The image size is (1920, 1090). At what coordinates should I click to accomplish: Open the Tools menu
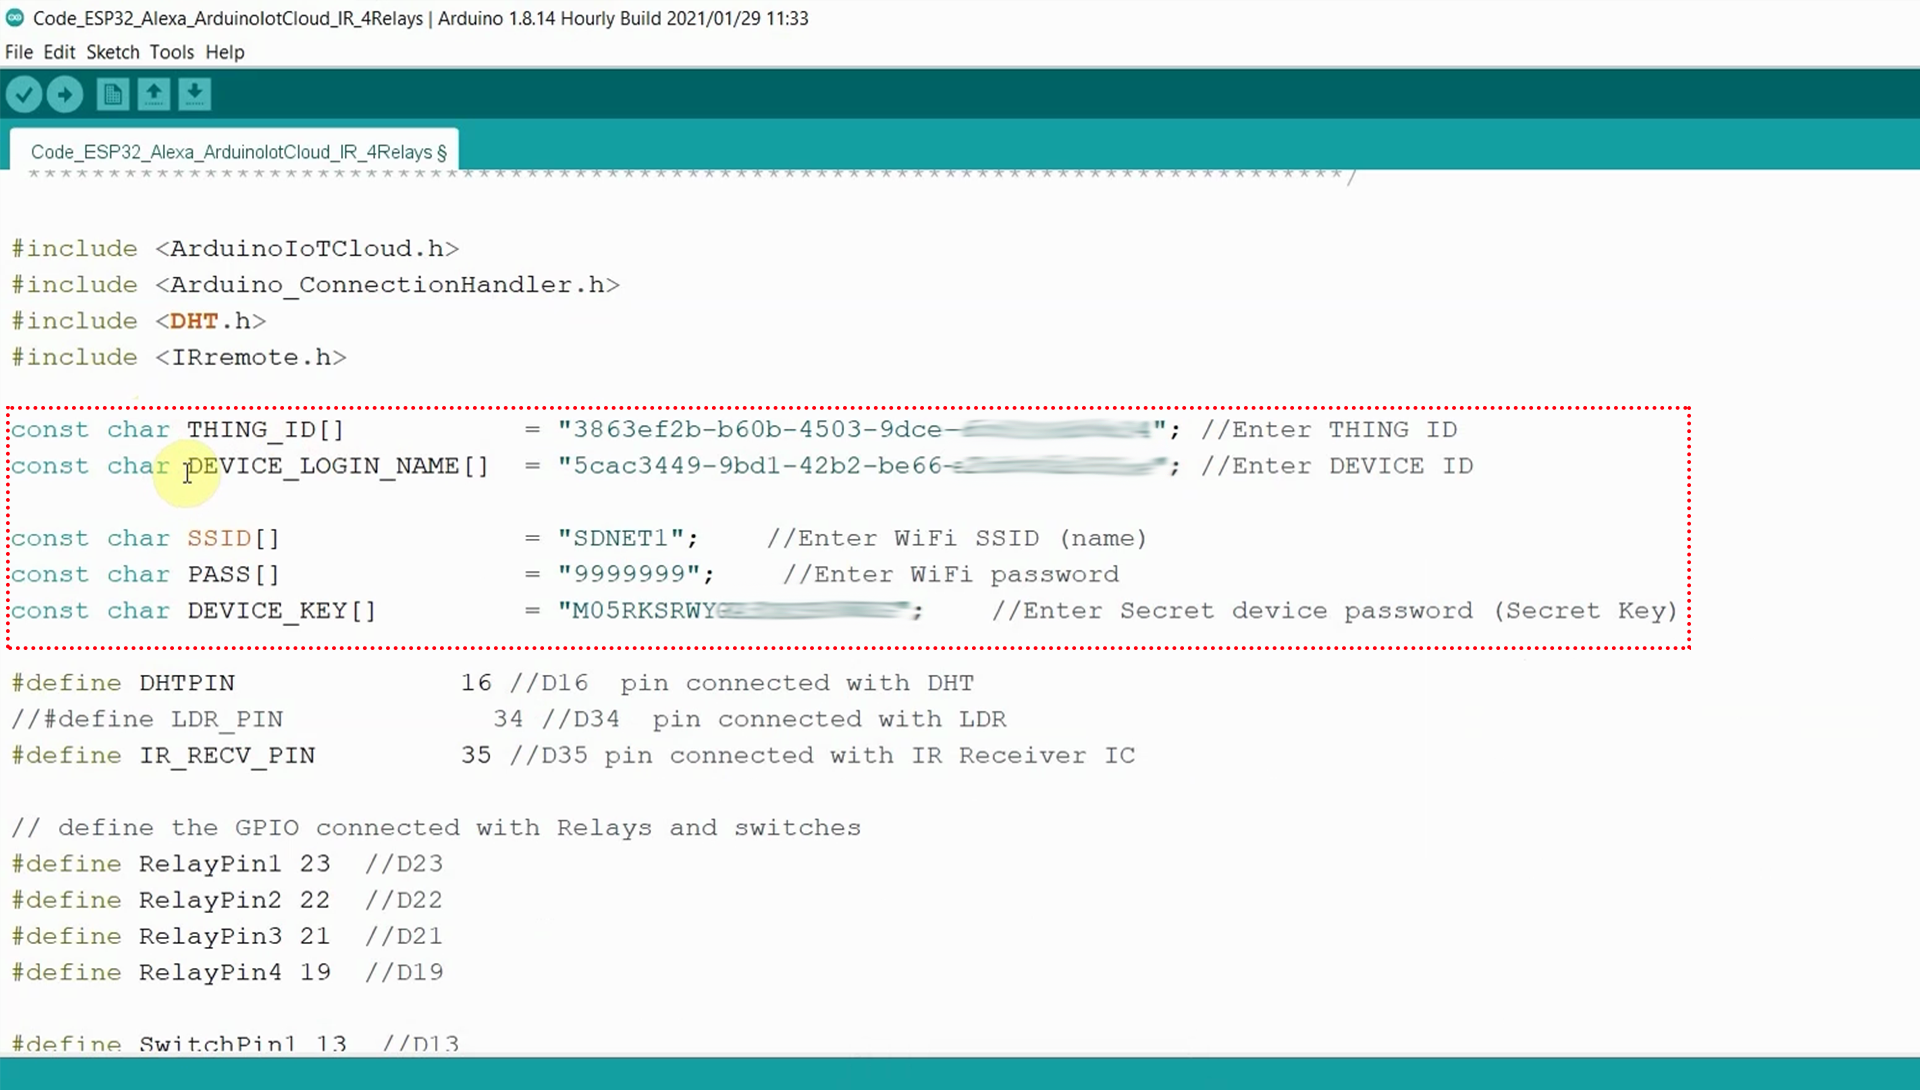pyautogui.click(x=172, y=52)
